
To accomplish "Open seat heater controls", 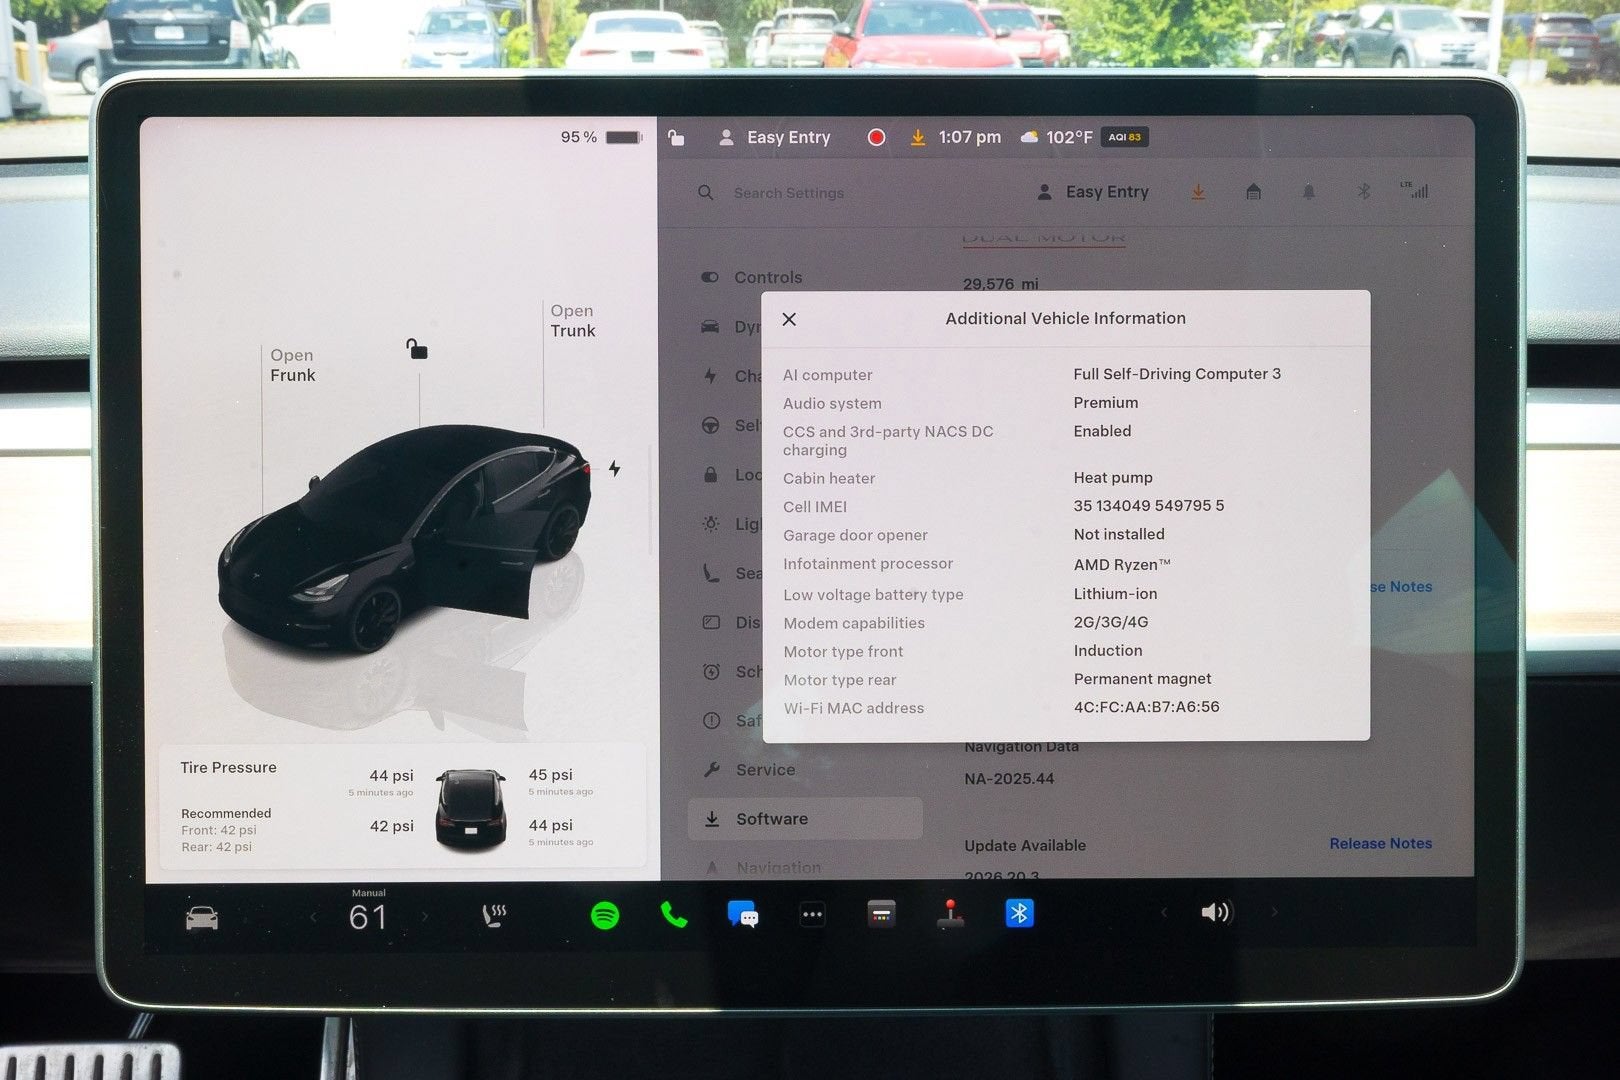I will [x=494, y=915].
